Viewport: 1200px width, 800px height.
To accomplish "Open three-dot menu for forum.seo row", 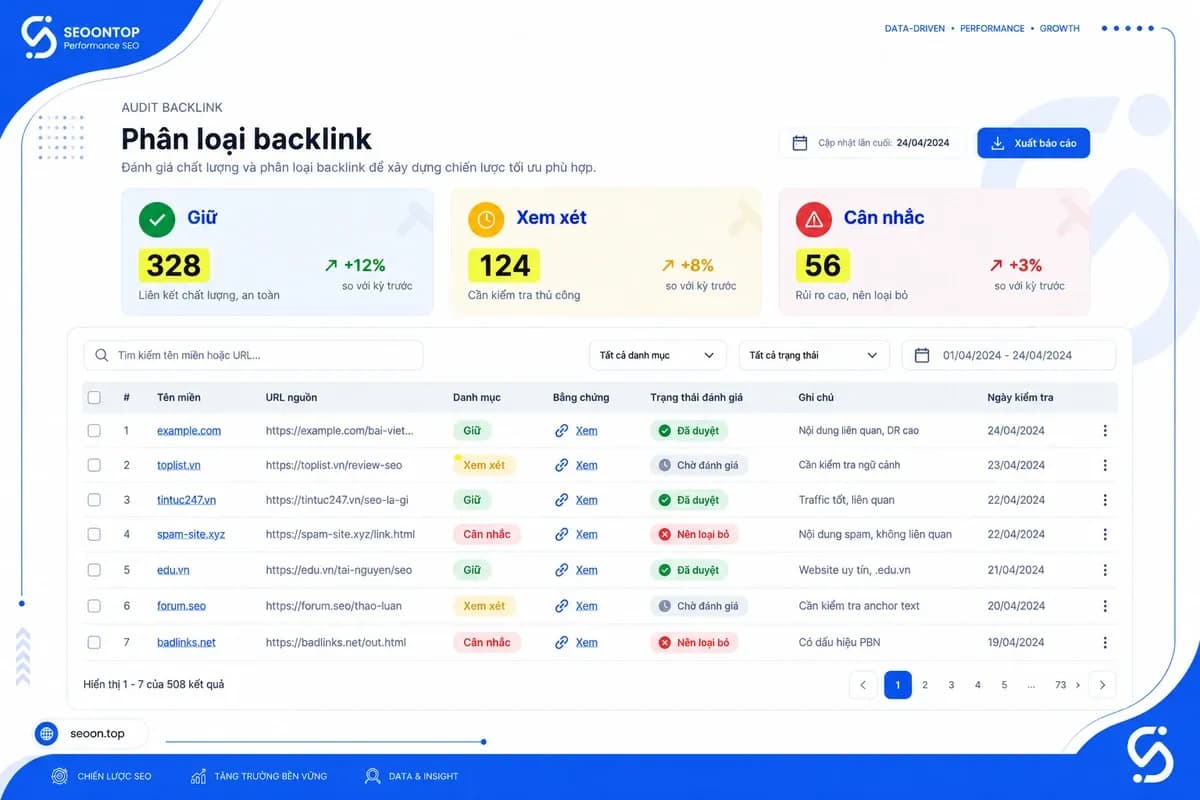I will click(x=1105, y=606).
